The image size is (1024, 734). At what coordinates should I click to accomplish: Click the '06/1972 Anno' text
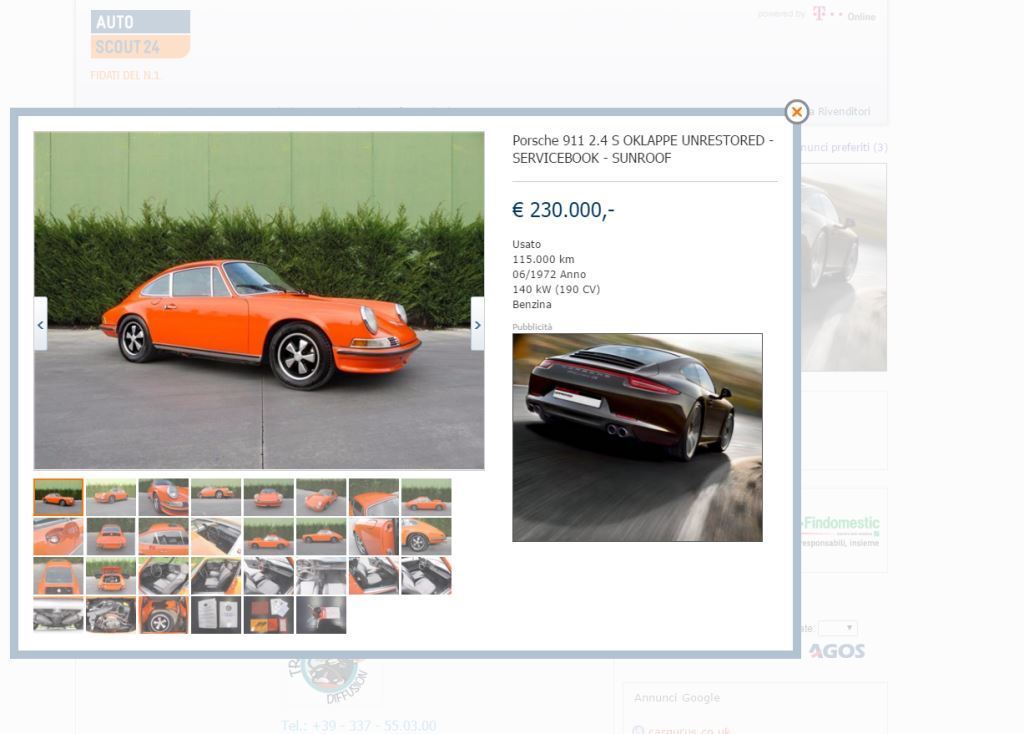(x=549, y=274)
